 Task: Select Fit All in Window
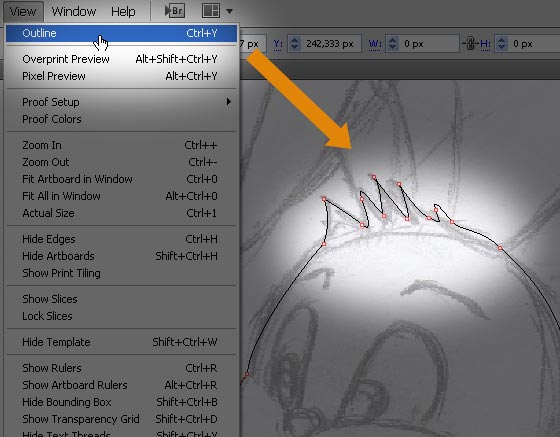121,196
